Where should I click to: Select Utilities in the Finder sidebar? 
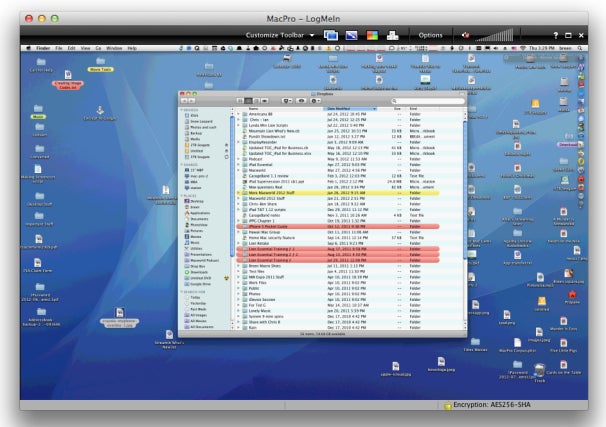(193, 248)
